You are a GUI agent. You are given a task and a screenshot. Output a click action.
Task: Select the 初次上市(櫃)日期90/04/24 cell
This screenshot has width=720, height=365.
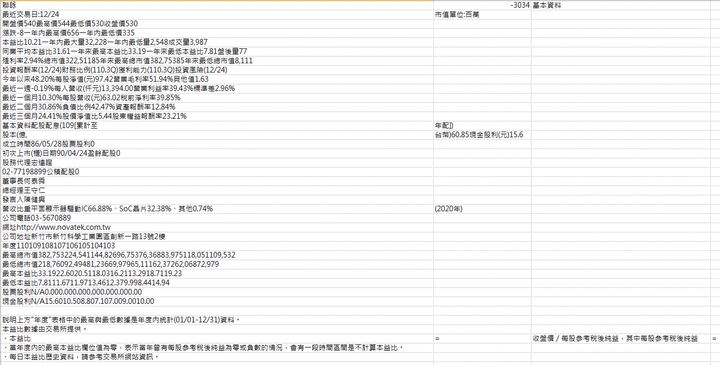(217, 153)
